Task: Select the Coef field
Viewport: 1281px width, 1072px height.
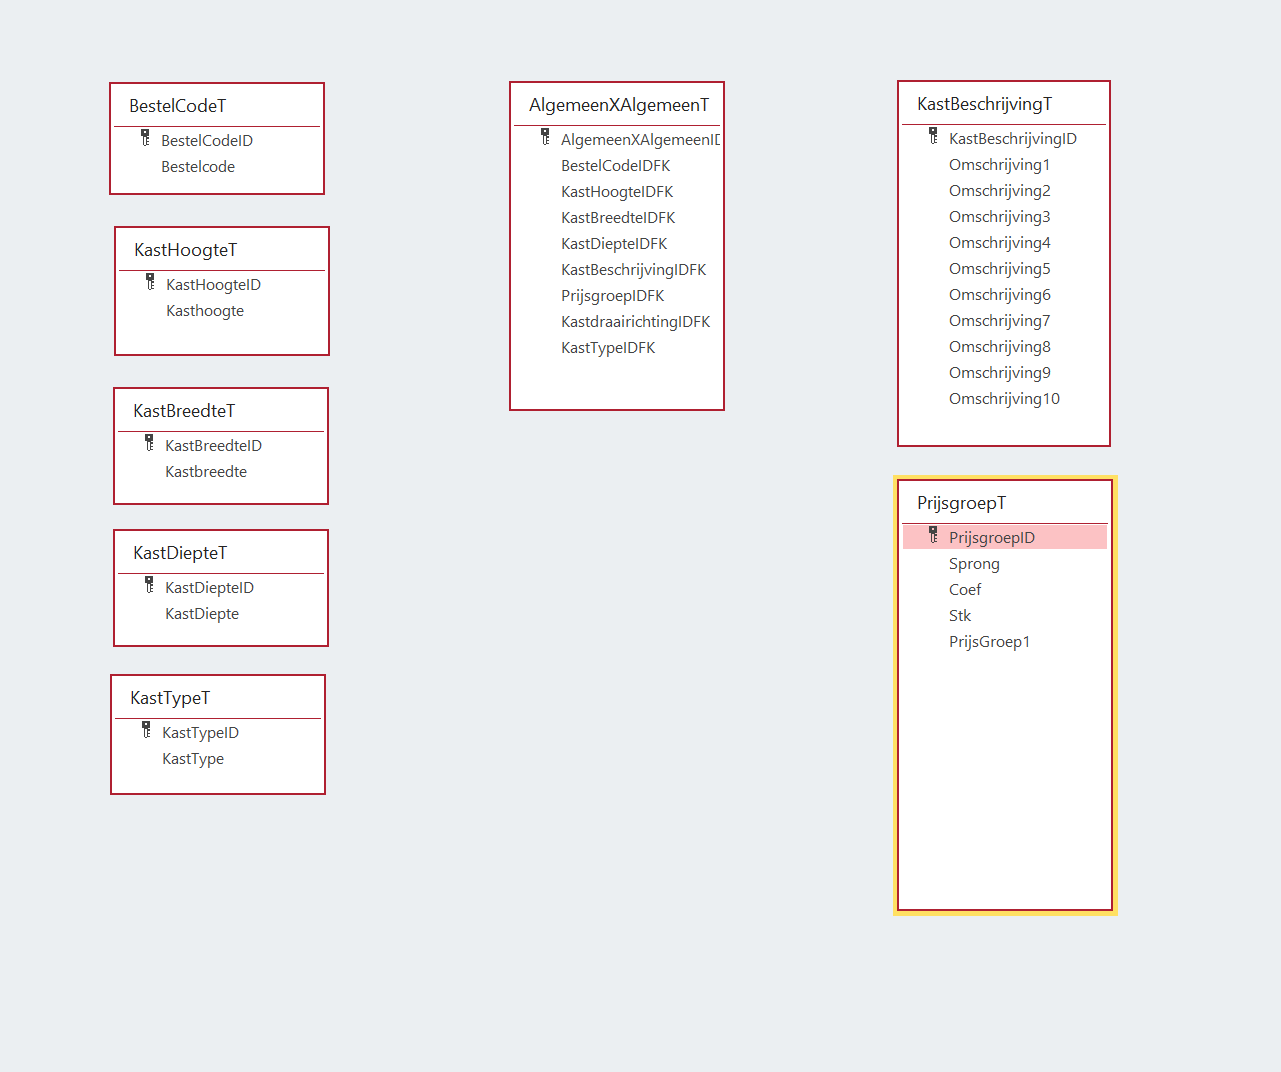Action: [965, 590]
